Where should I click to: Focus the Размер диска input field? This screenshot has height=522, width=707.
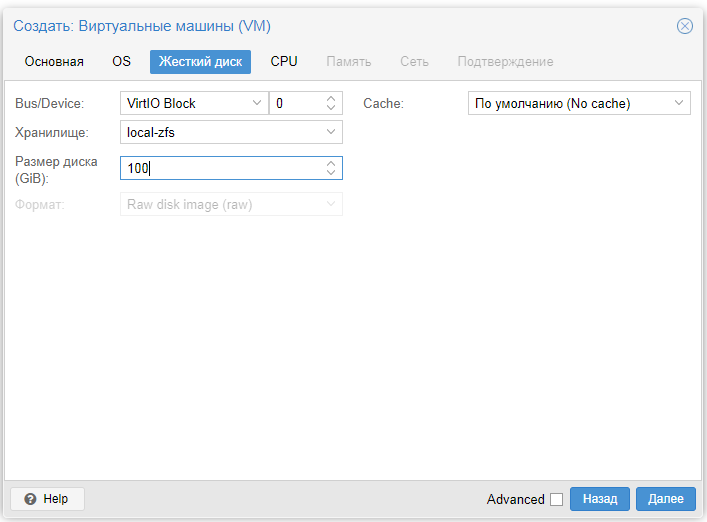pos(220,168)
